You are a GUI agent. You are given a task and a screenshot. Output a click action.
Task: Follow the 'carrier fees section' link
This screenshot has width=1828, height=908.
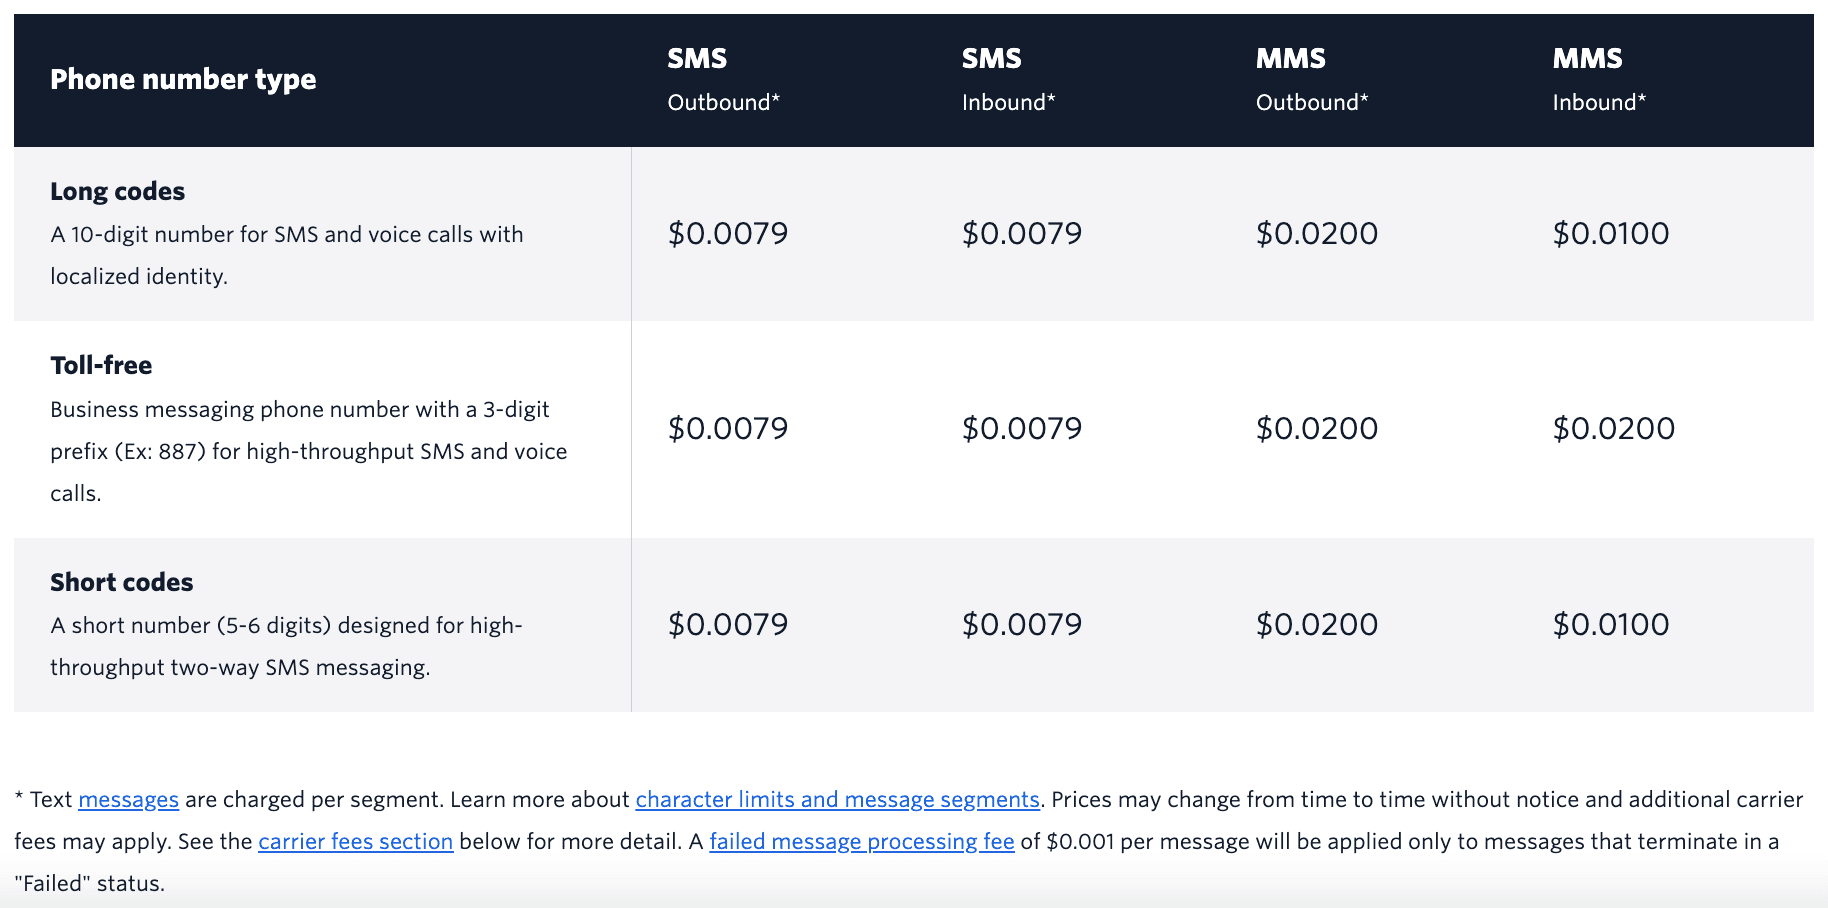coord(355,842)
